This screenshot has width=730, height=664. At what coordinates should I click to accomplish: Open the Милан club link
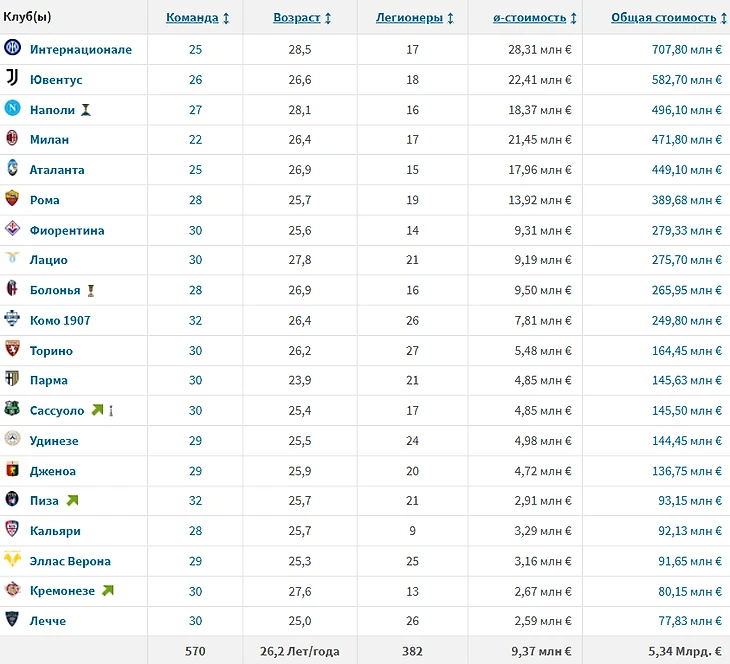click(x=49, y=140)
